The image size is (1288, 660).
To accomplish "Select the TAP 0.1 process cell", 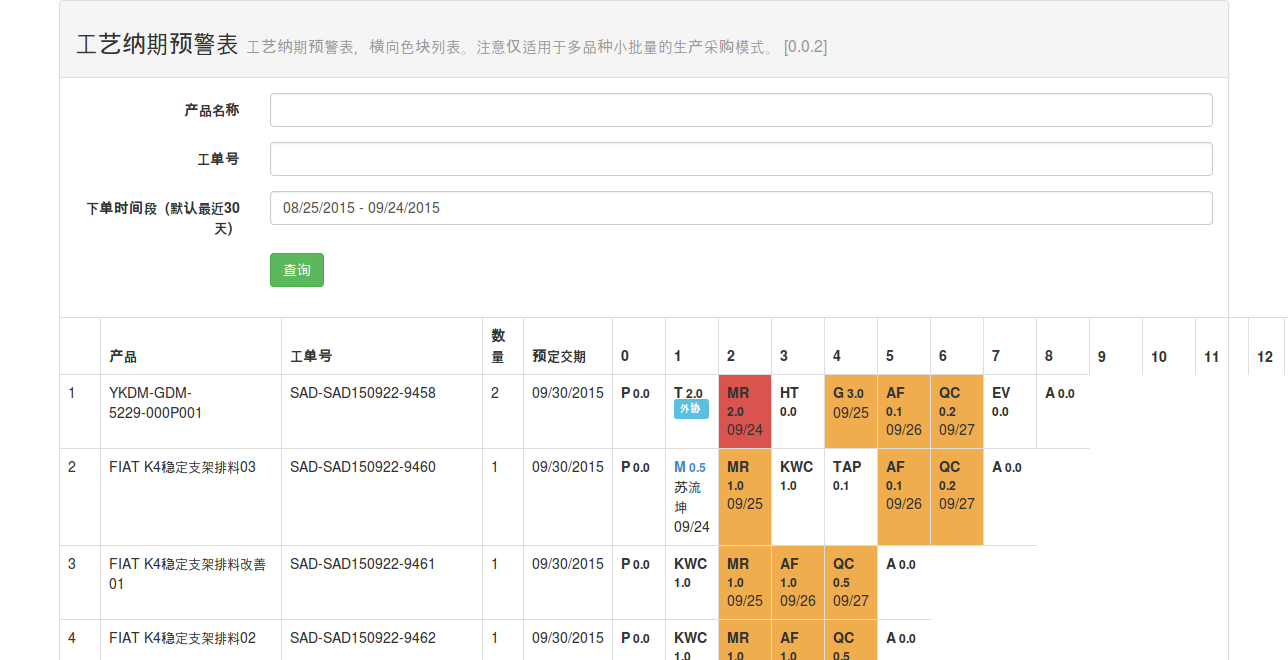I will [x=847, y=475].
